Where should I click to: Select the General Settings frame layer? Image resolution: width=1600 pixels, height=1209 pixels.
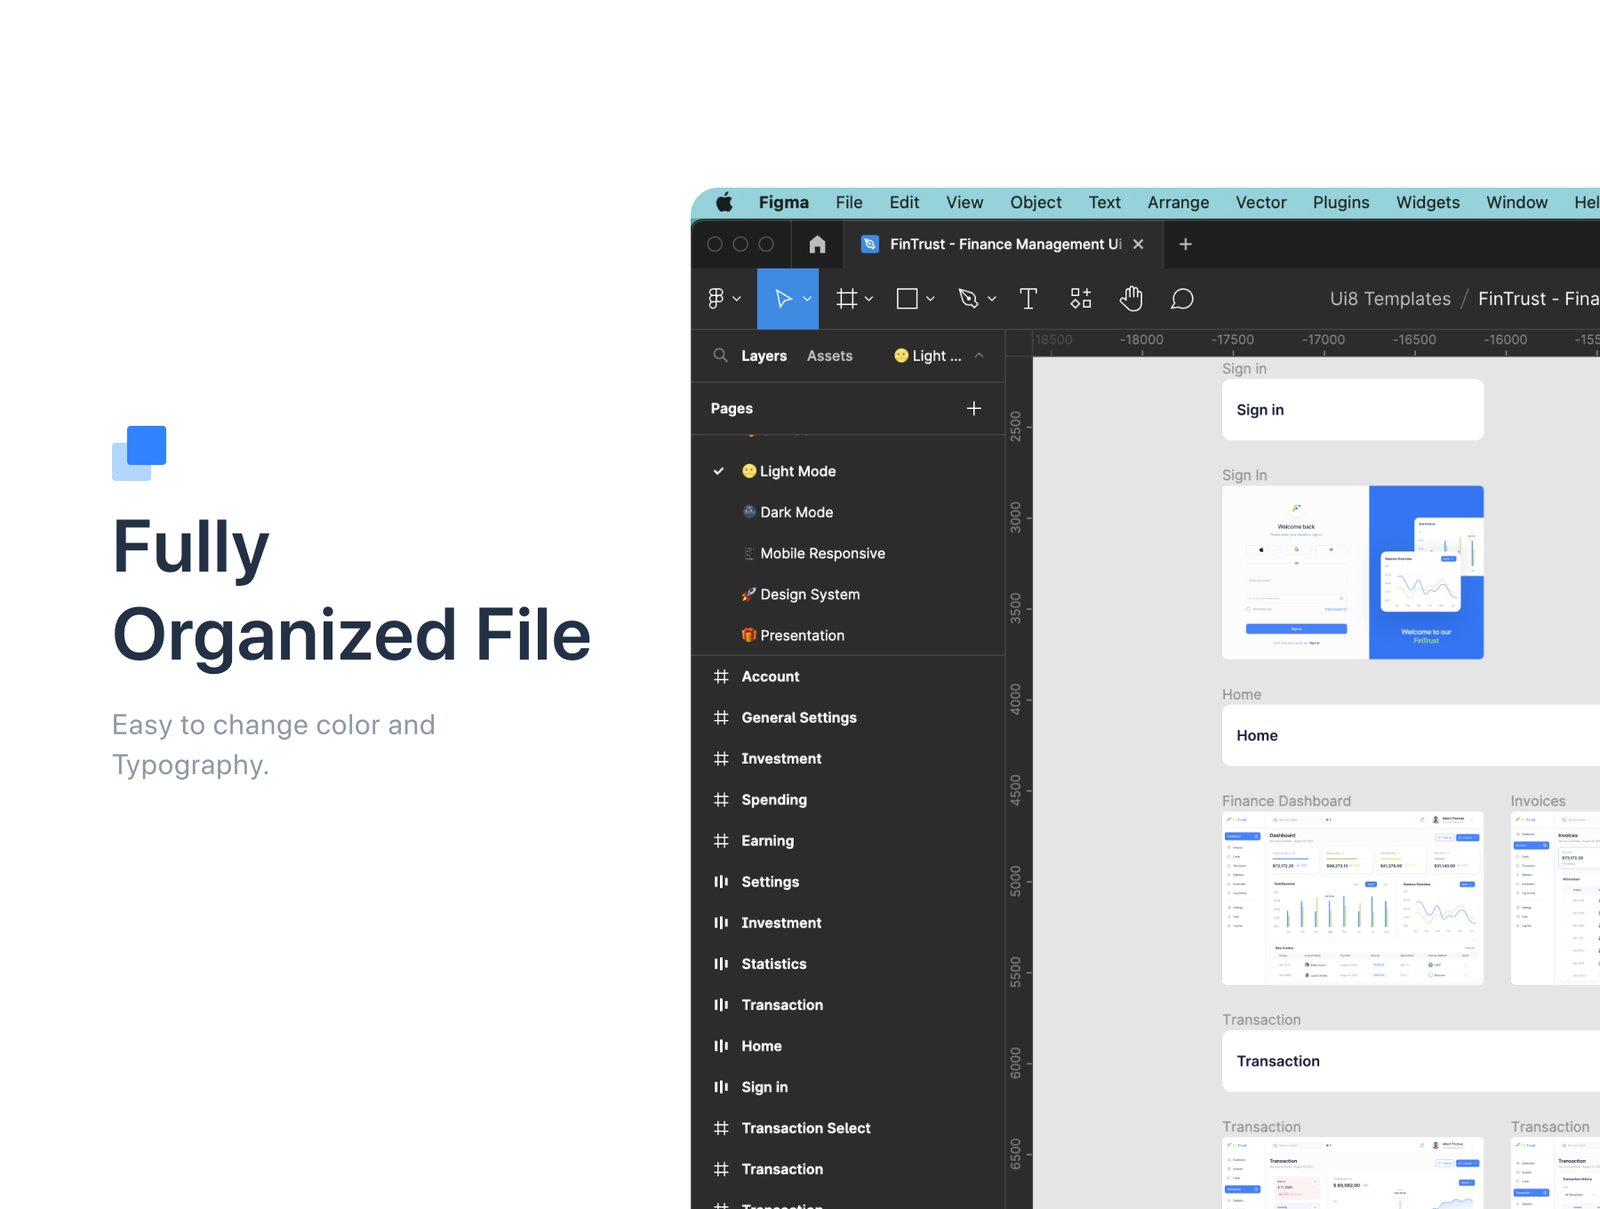tap(798, 718)
